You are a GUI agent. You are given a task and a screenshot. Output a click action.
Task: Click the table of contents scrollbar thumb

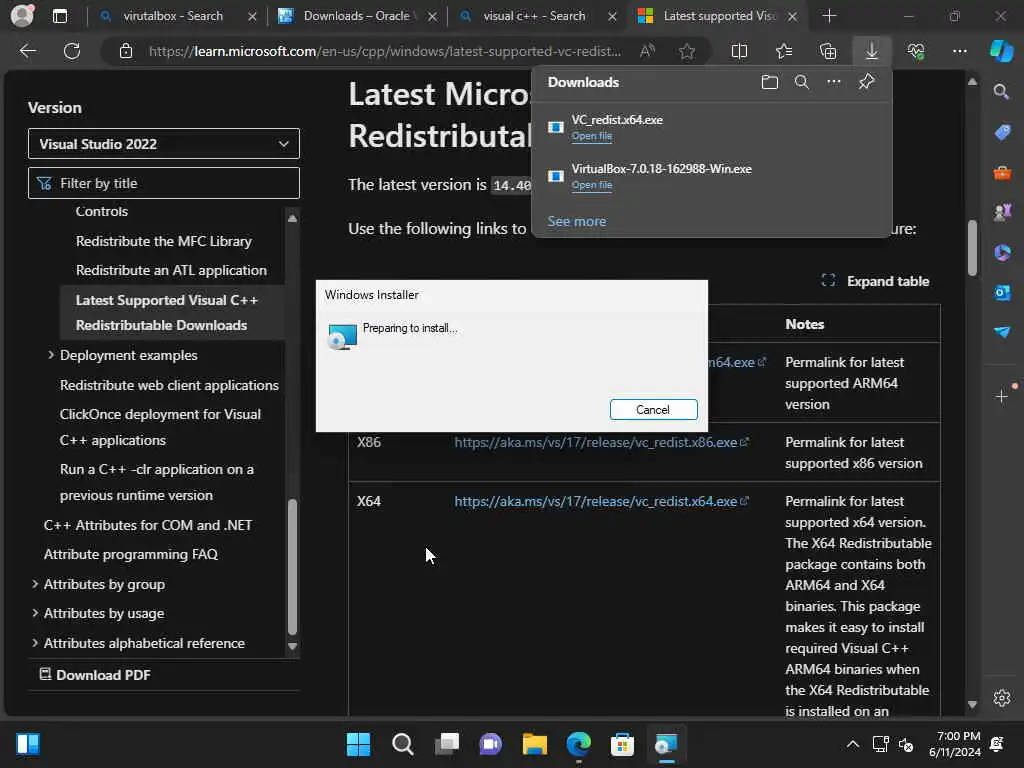pyautogui.click(x=293, y=566)
